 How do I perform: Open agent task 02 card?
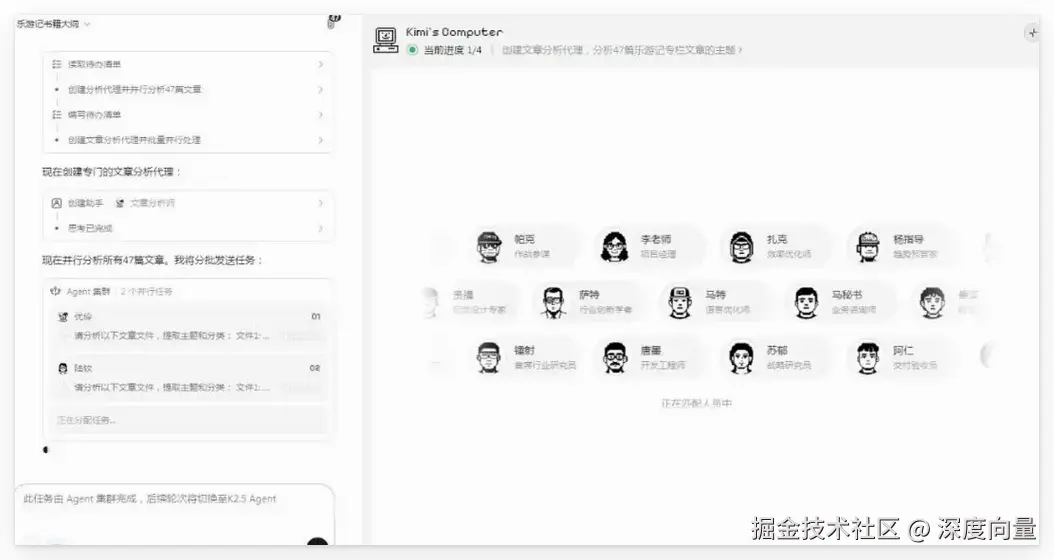tap(189, 378)
